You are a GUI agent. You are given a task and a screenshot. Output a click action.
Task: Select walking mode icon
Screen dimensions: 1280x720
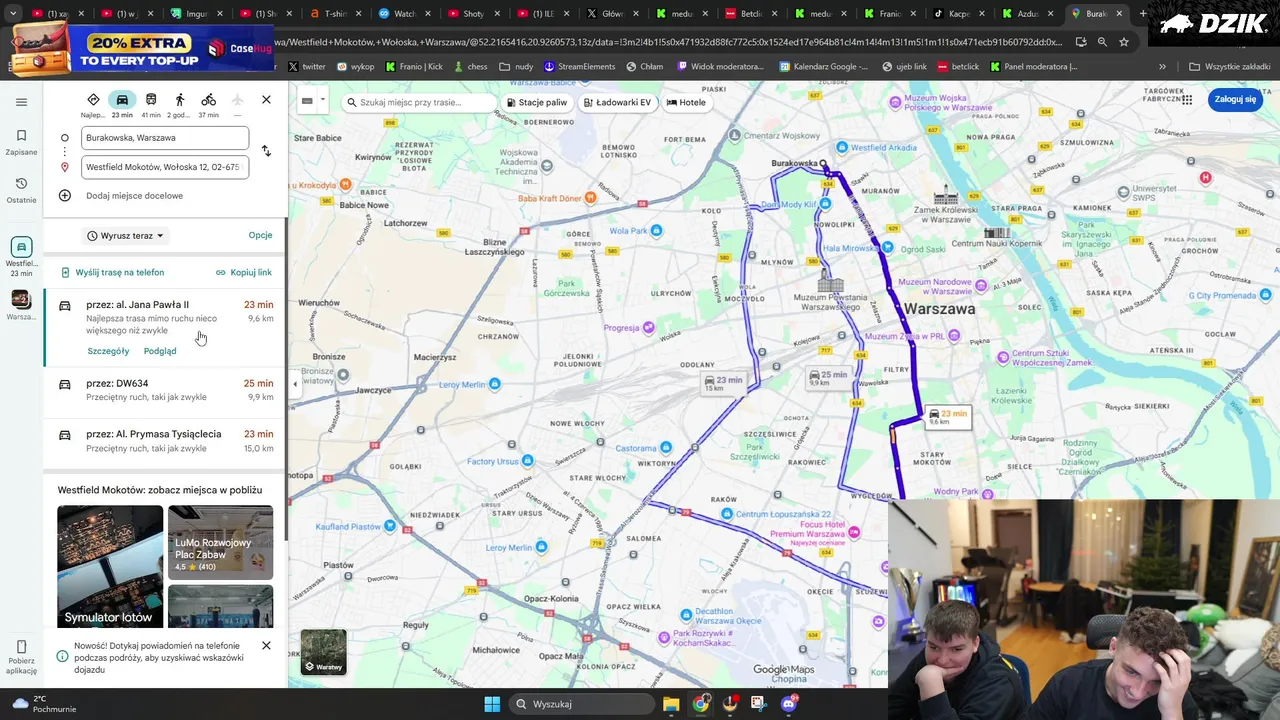click(180, 100)
